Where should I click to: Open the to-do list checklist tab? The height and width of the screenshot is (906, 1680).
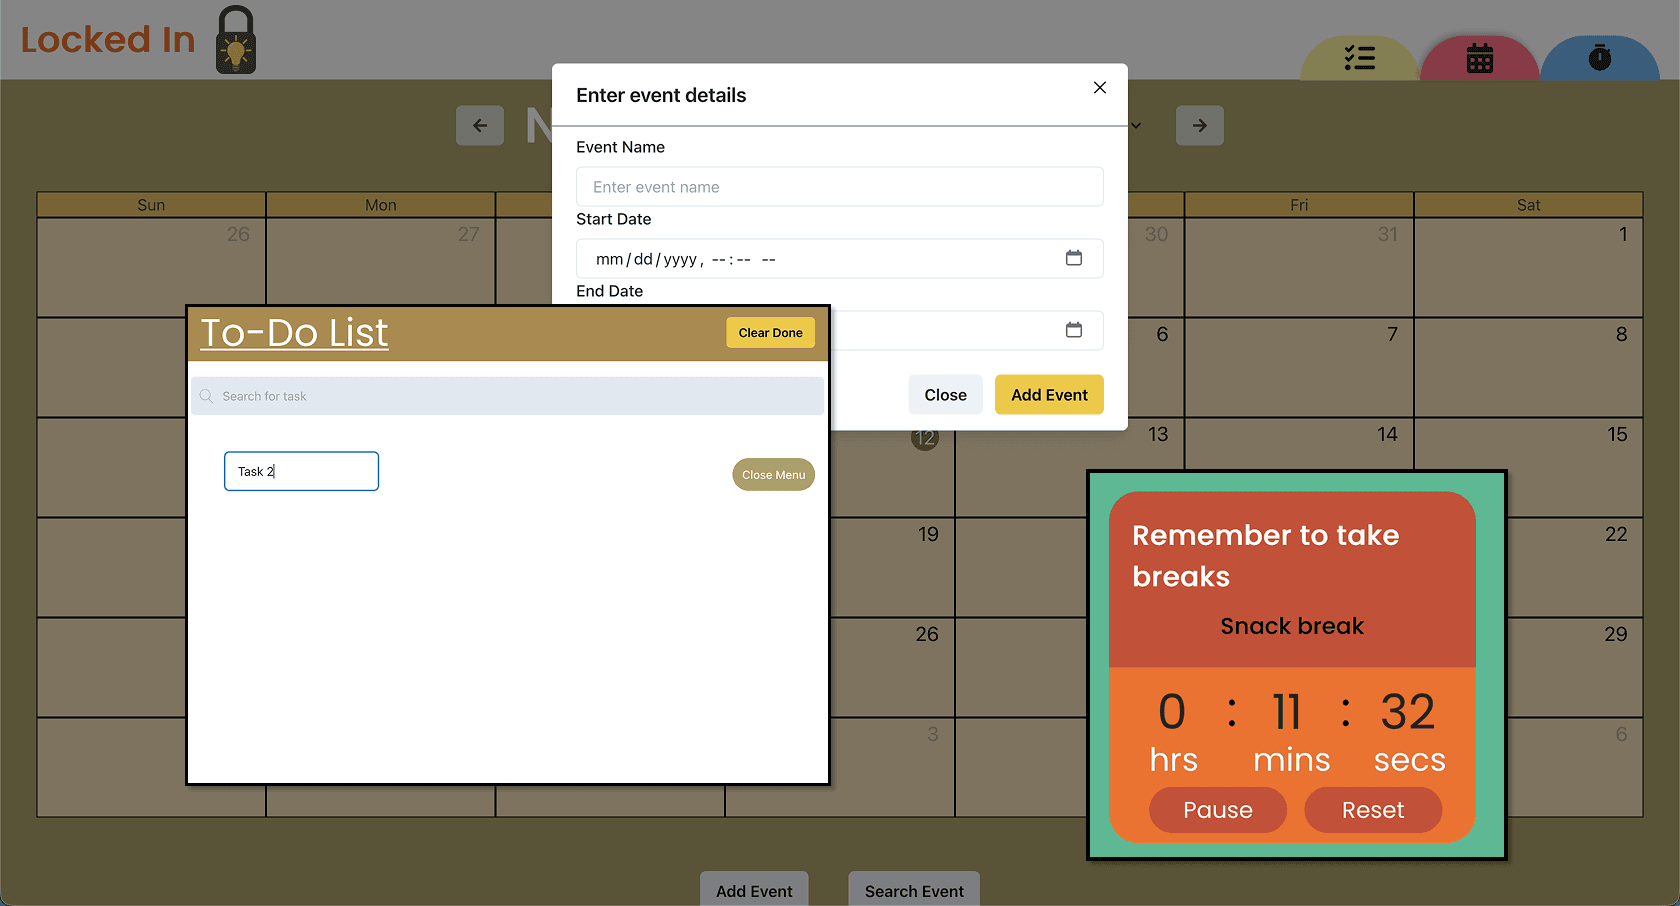click(1359, 59)
